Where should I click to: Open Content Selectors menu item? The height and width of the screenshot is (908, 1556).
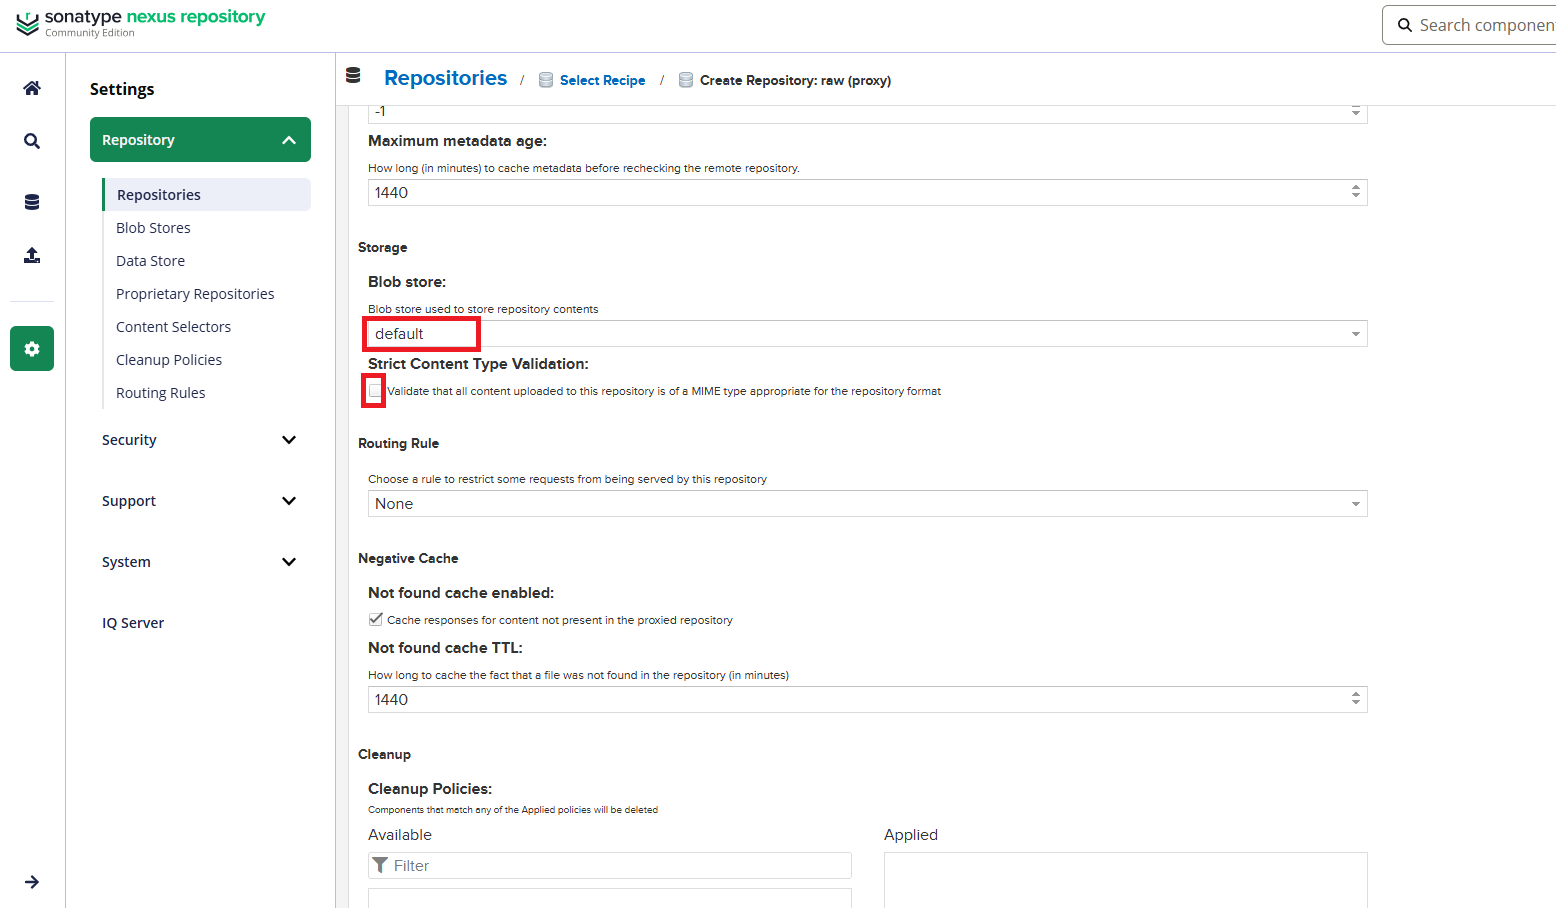point(173,327)
